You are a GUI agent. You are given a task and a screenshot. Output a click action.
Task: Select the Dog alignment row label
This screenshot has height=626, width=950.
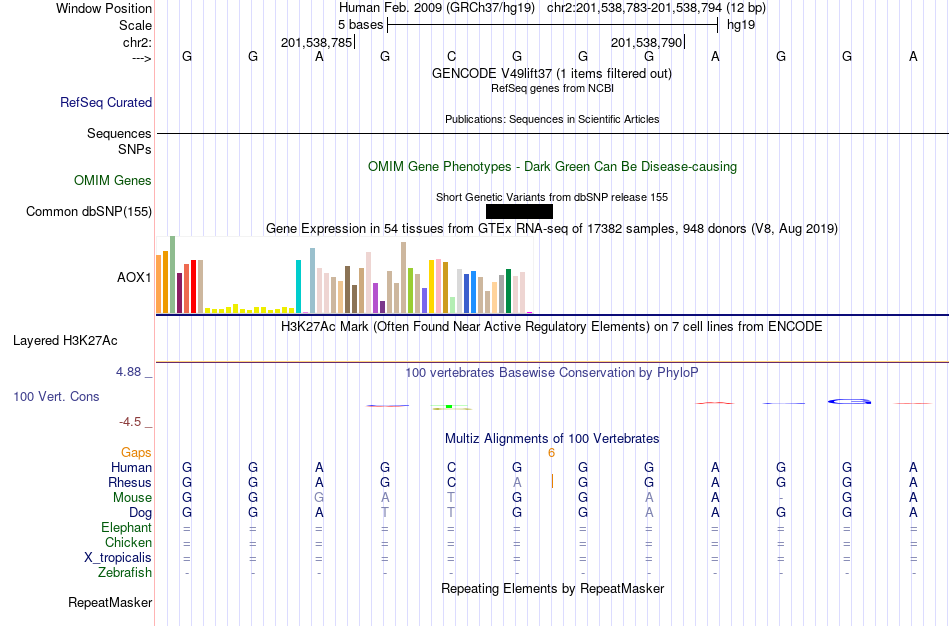pos(140,513)
